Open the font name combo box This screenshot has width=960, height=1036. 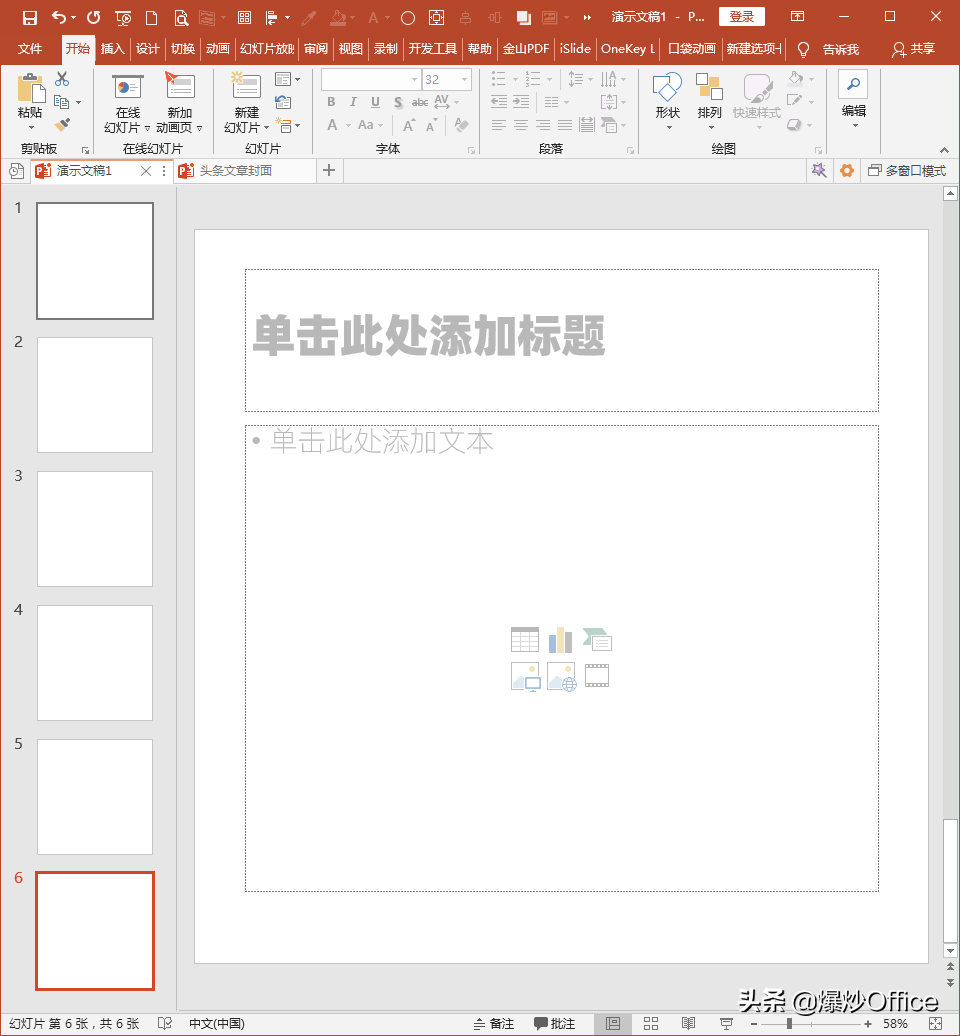click(371, 79)
